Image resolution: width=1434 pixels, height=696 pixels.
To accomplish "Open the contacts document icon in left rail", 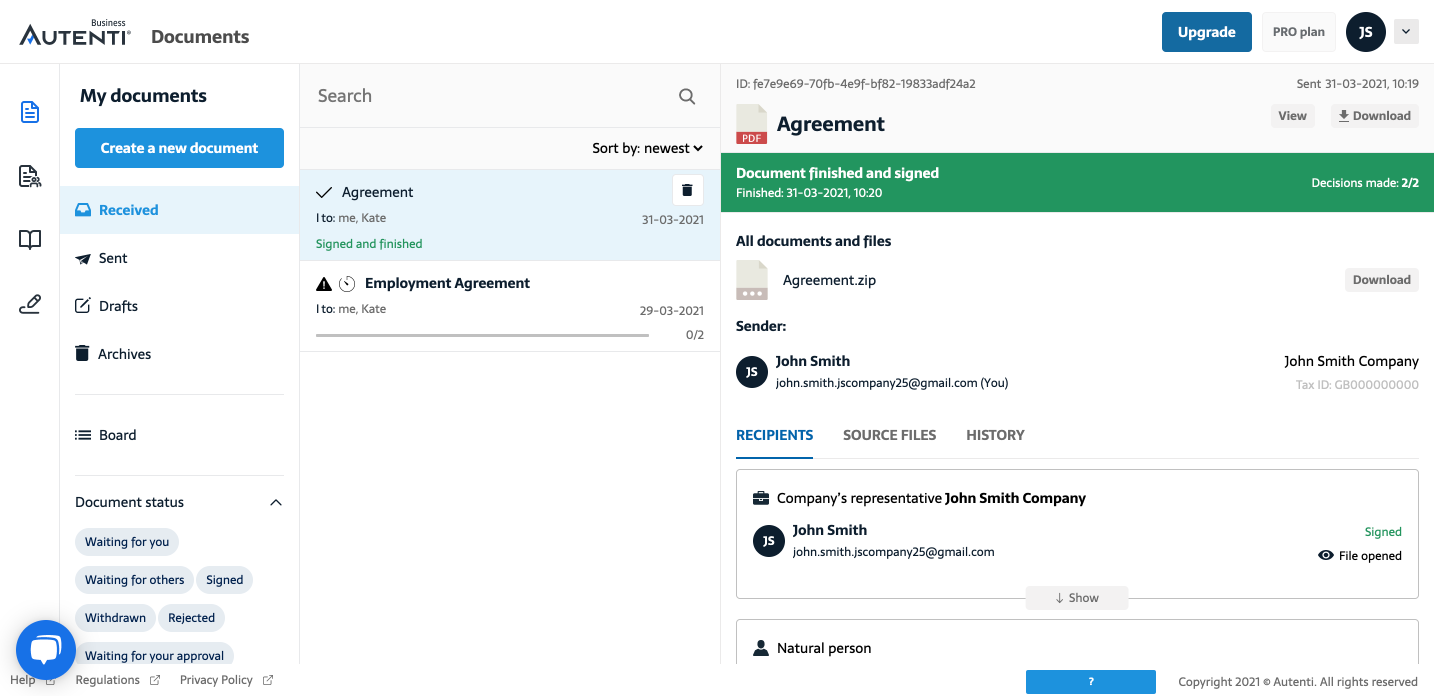I will (30, 177).
